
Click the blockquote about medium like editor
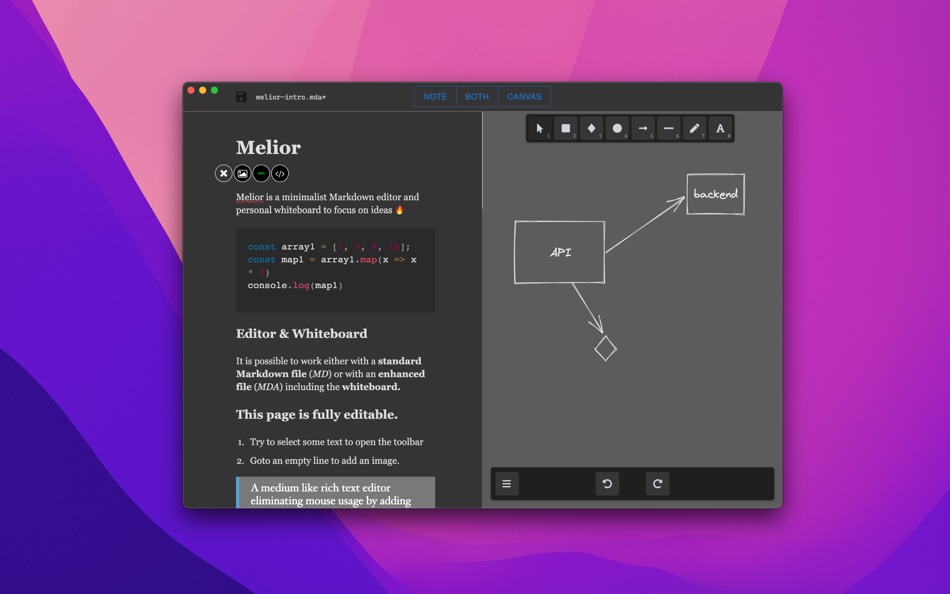pos(336,493)
